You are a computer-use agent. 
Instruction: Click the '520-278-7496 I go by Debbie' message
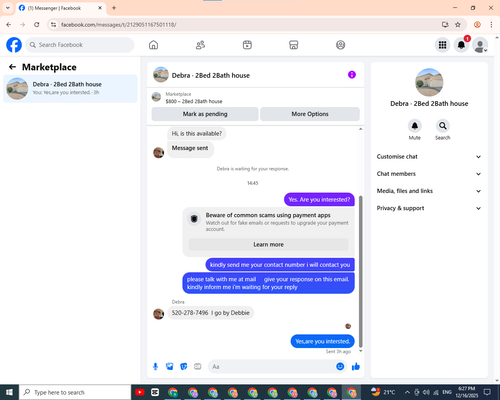pos(210,313)
